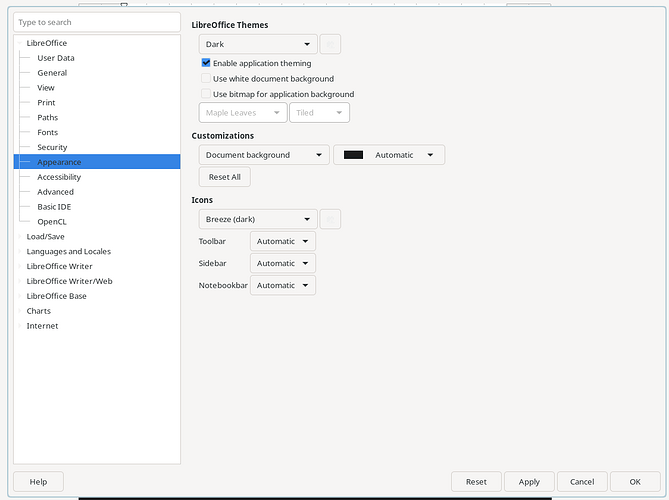Open the Toolbar icon size dropdown
Image resolution: width=669 pixels, height=500 pixels.
click(x=282, y=241)
